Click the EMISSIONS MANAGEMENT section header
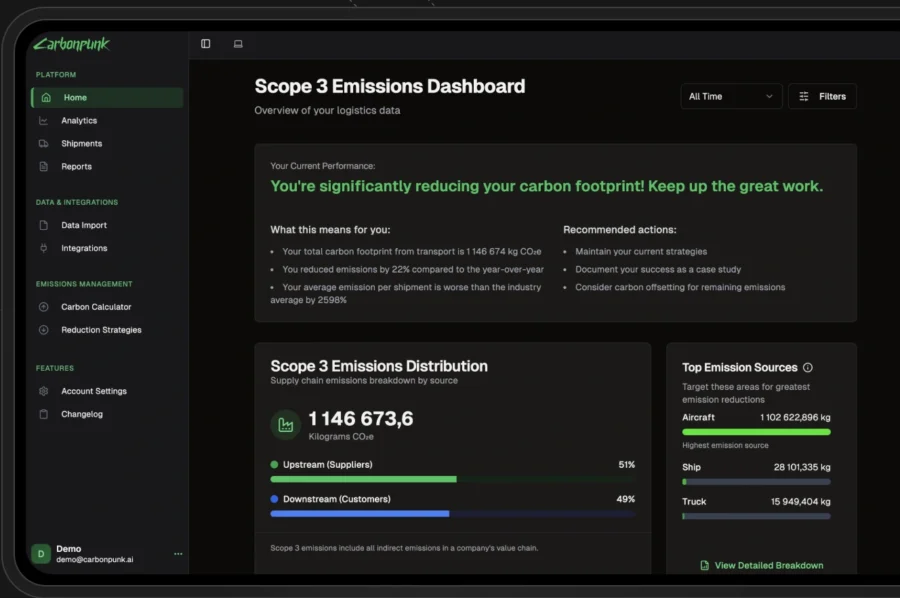Screen dimensions: 900x598 [x=84, y=284]
